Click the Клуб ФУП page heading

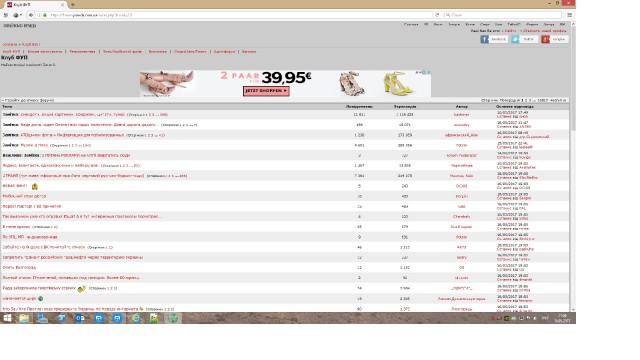point(14,58)
